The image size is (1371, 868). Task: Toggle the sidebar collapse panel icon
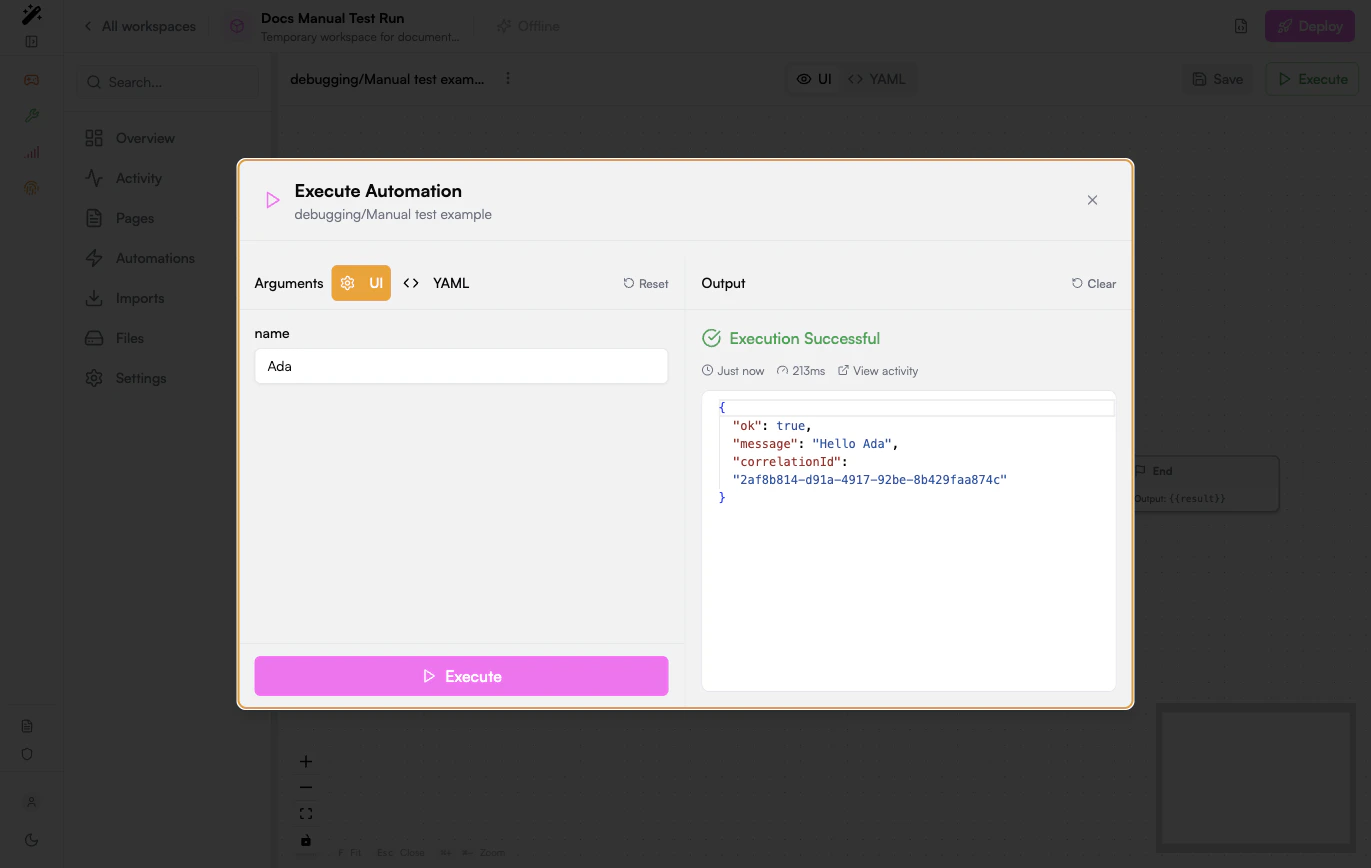[x=31, y=42]
